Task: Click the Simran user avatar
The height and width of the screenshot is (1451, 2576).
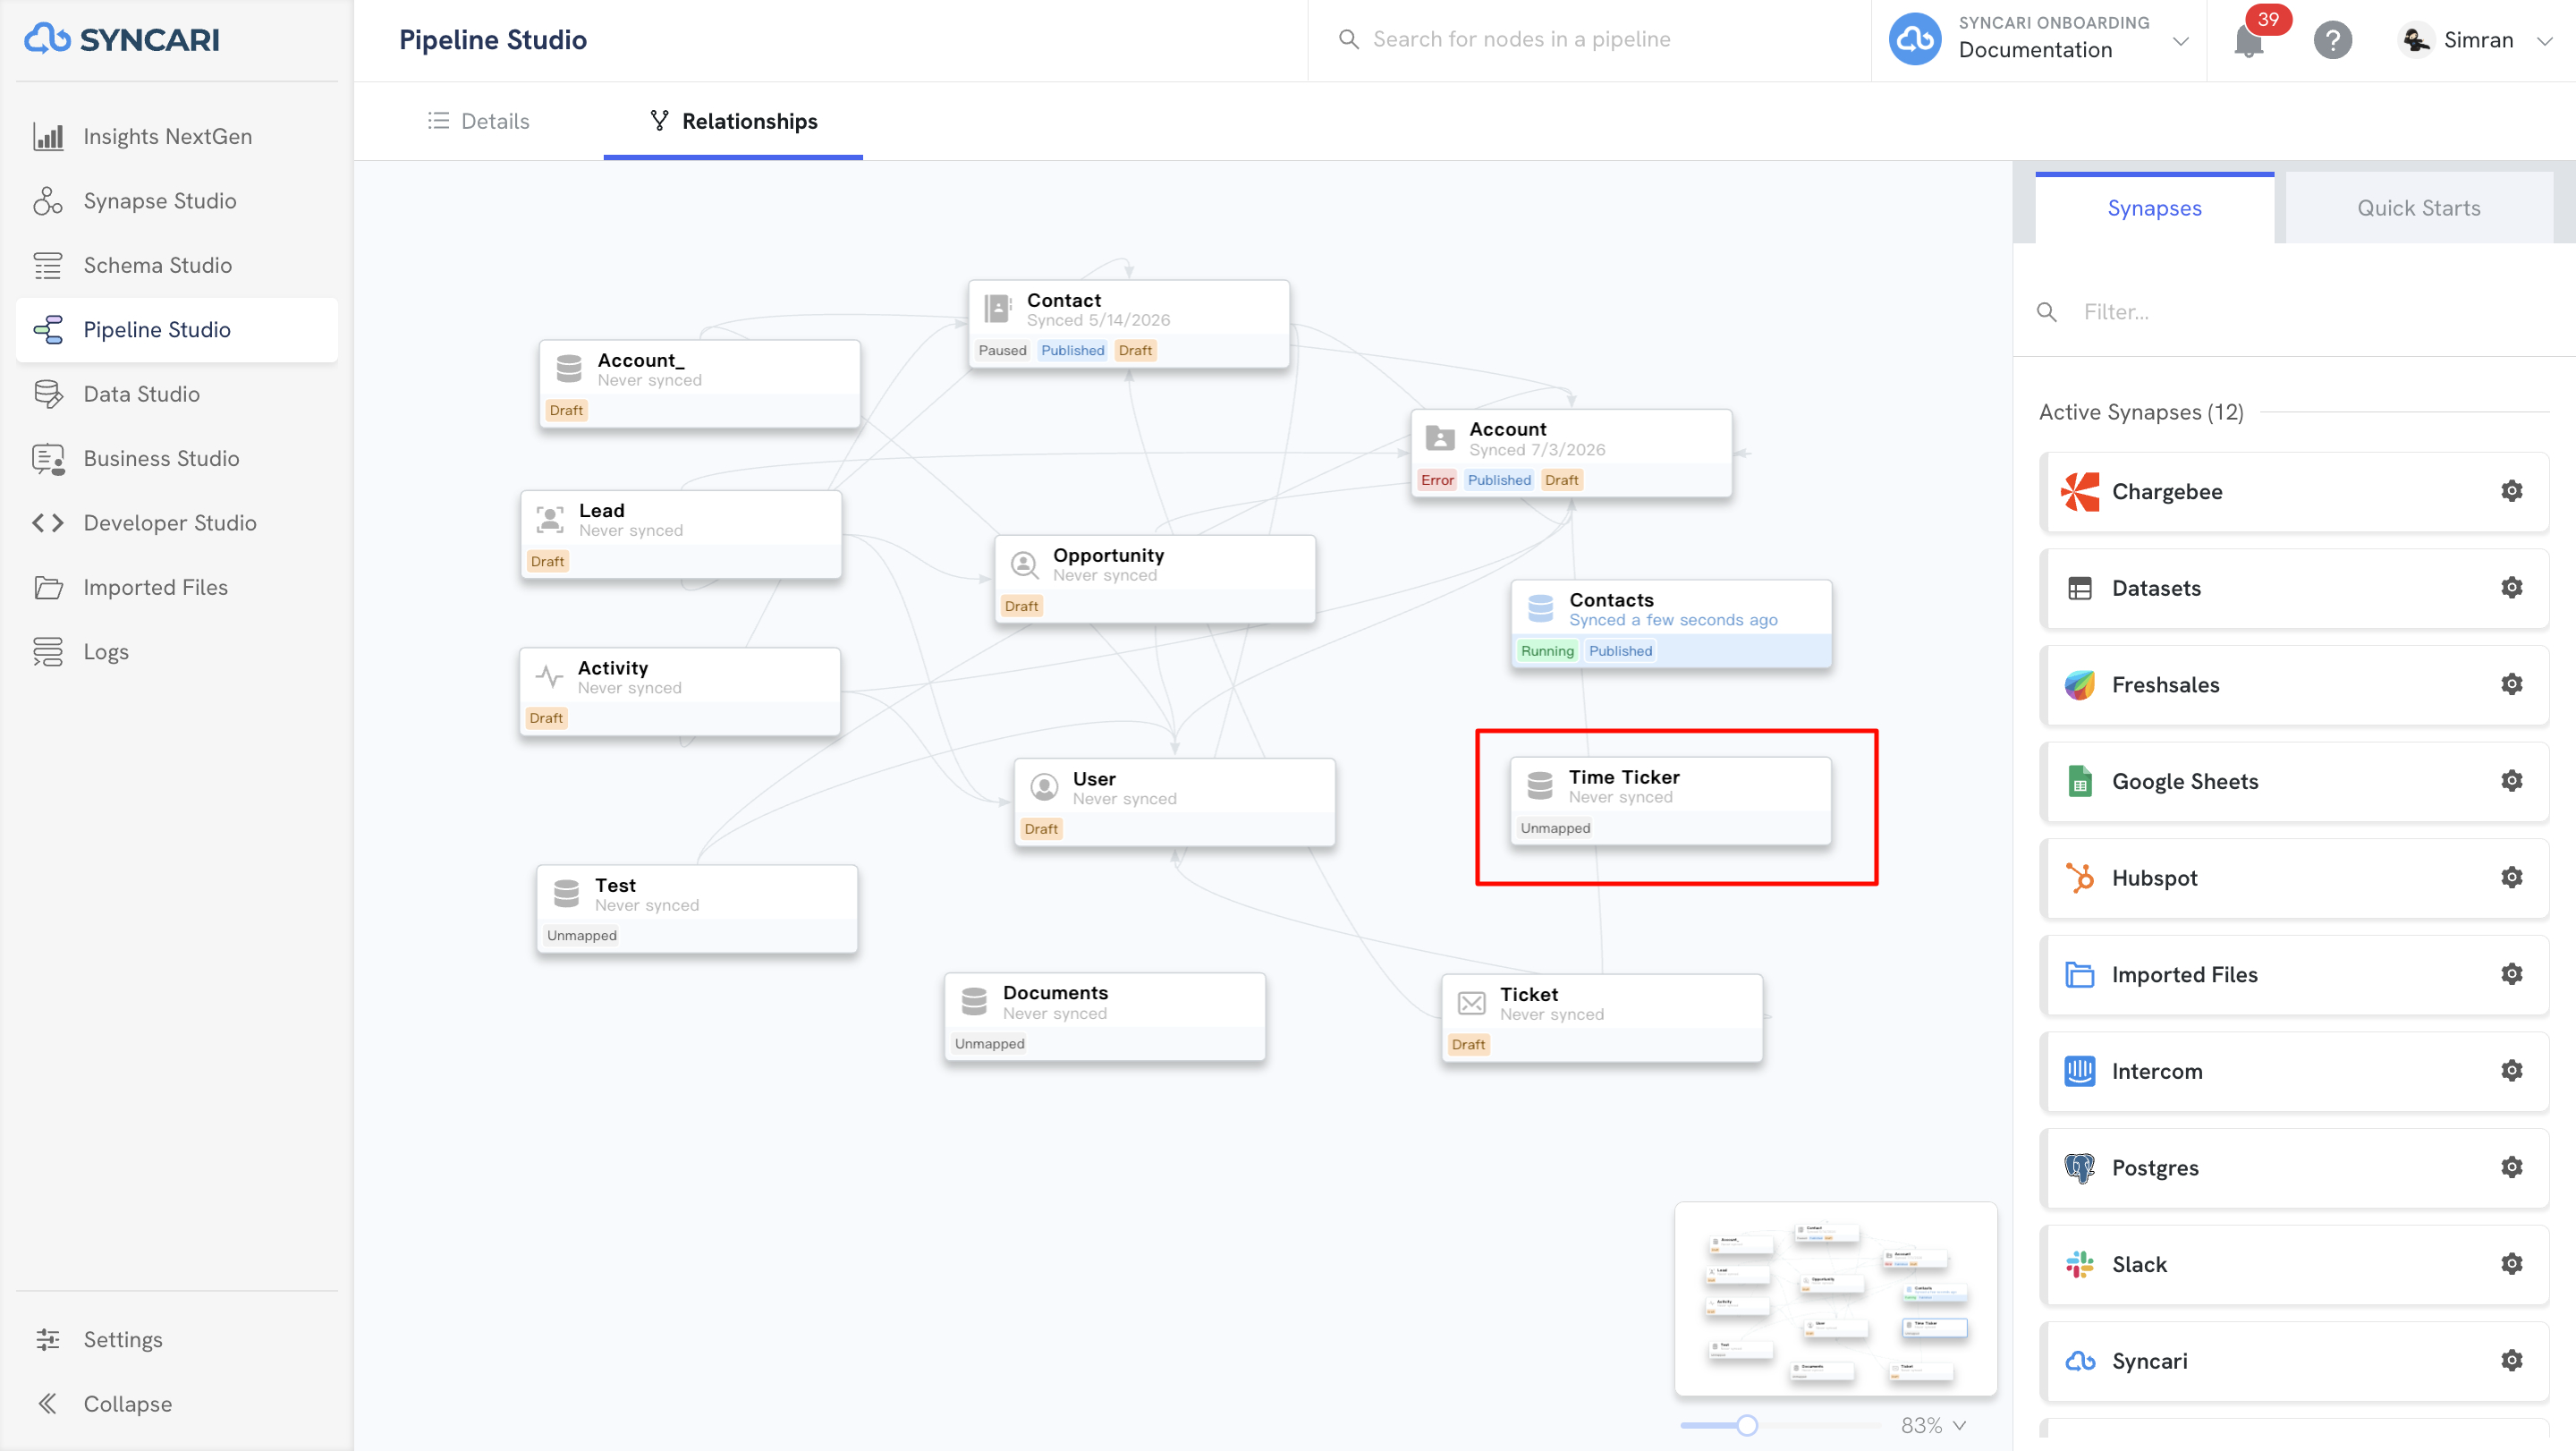Action: pos(2416,39)
